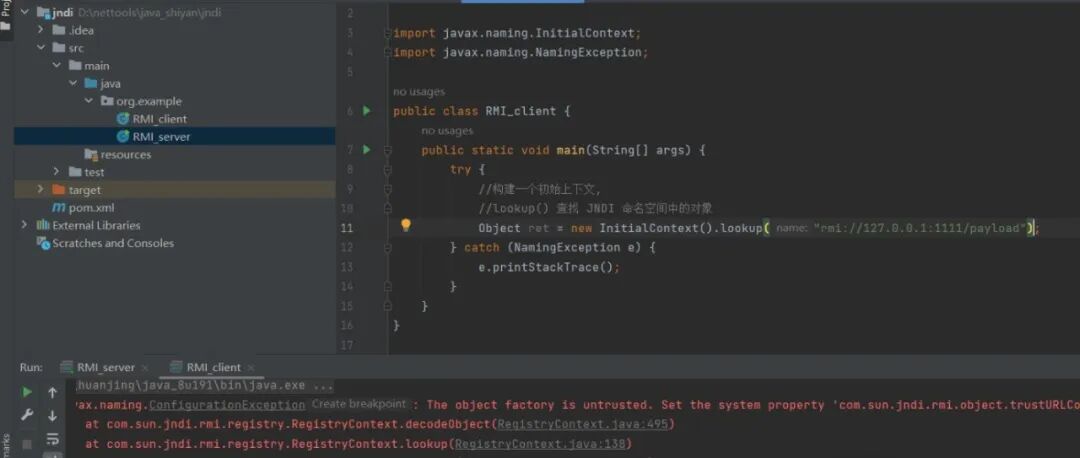Screen dimensions: 1080x458
Task: Run RMI_client class from gutter icon
Action: (x=366, y=111)
